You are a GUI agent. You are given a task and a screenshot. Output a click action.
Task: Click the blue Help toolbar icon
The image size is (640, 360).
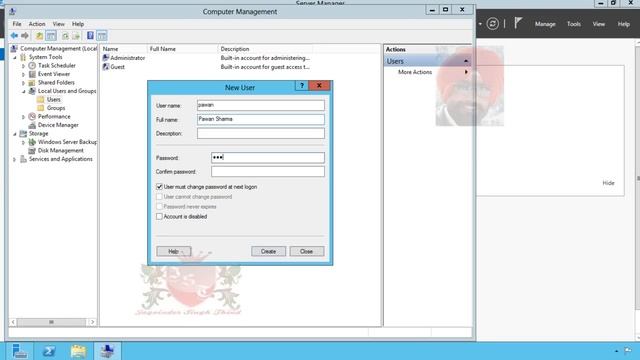(x=90, y=36)
